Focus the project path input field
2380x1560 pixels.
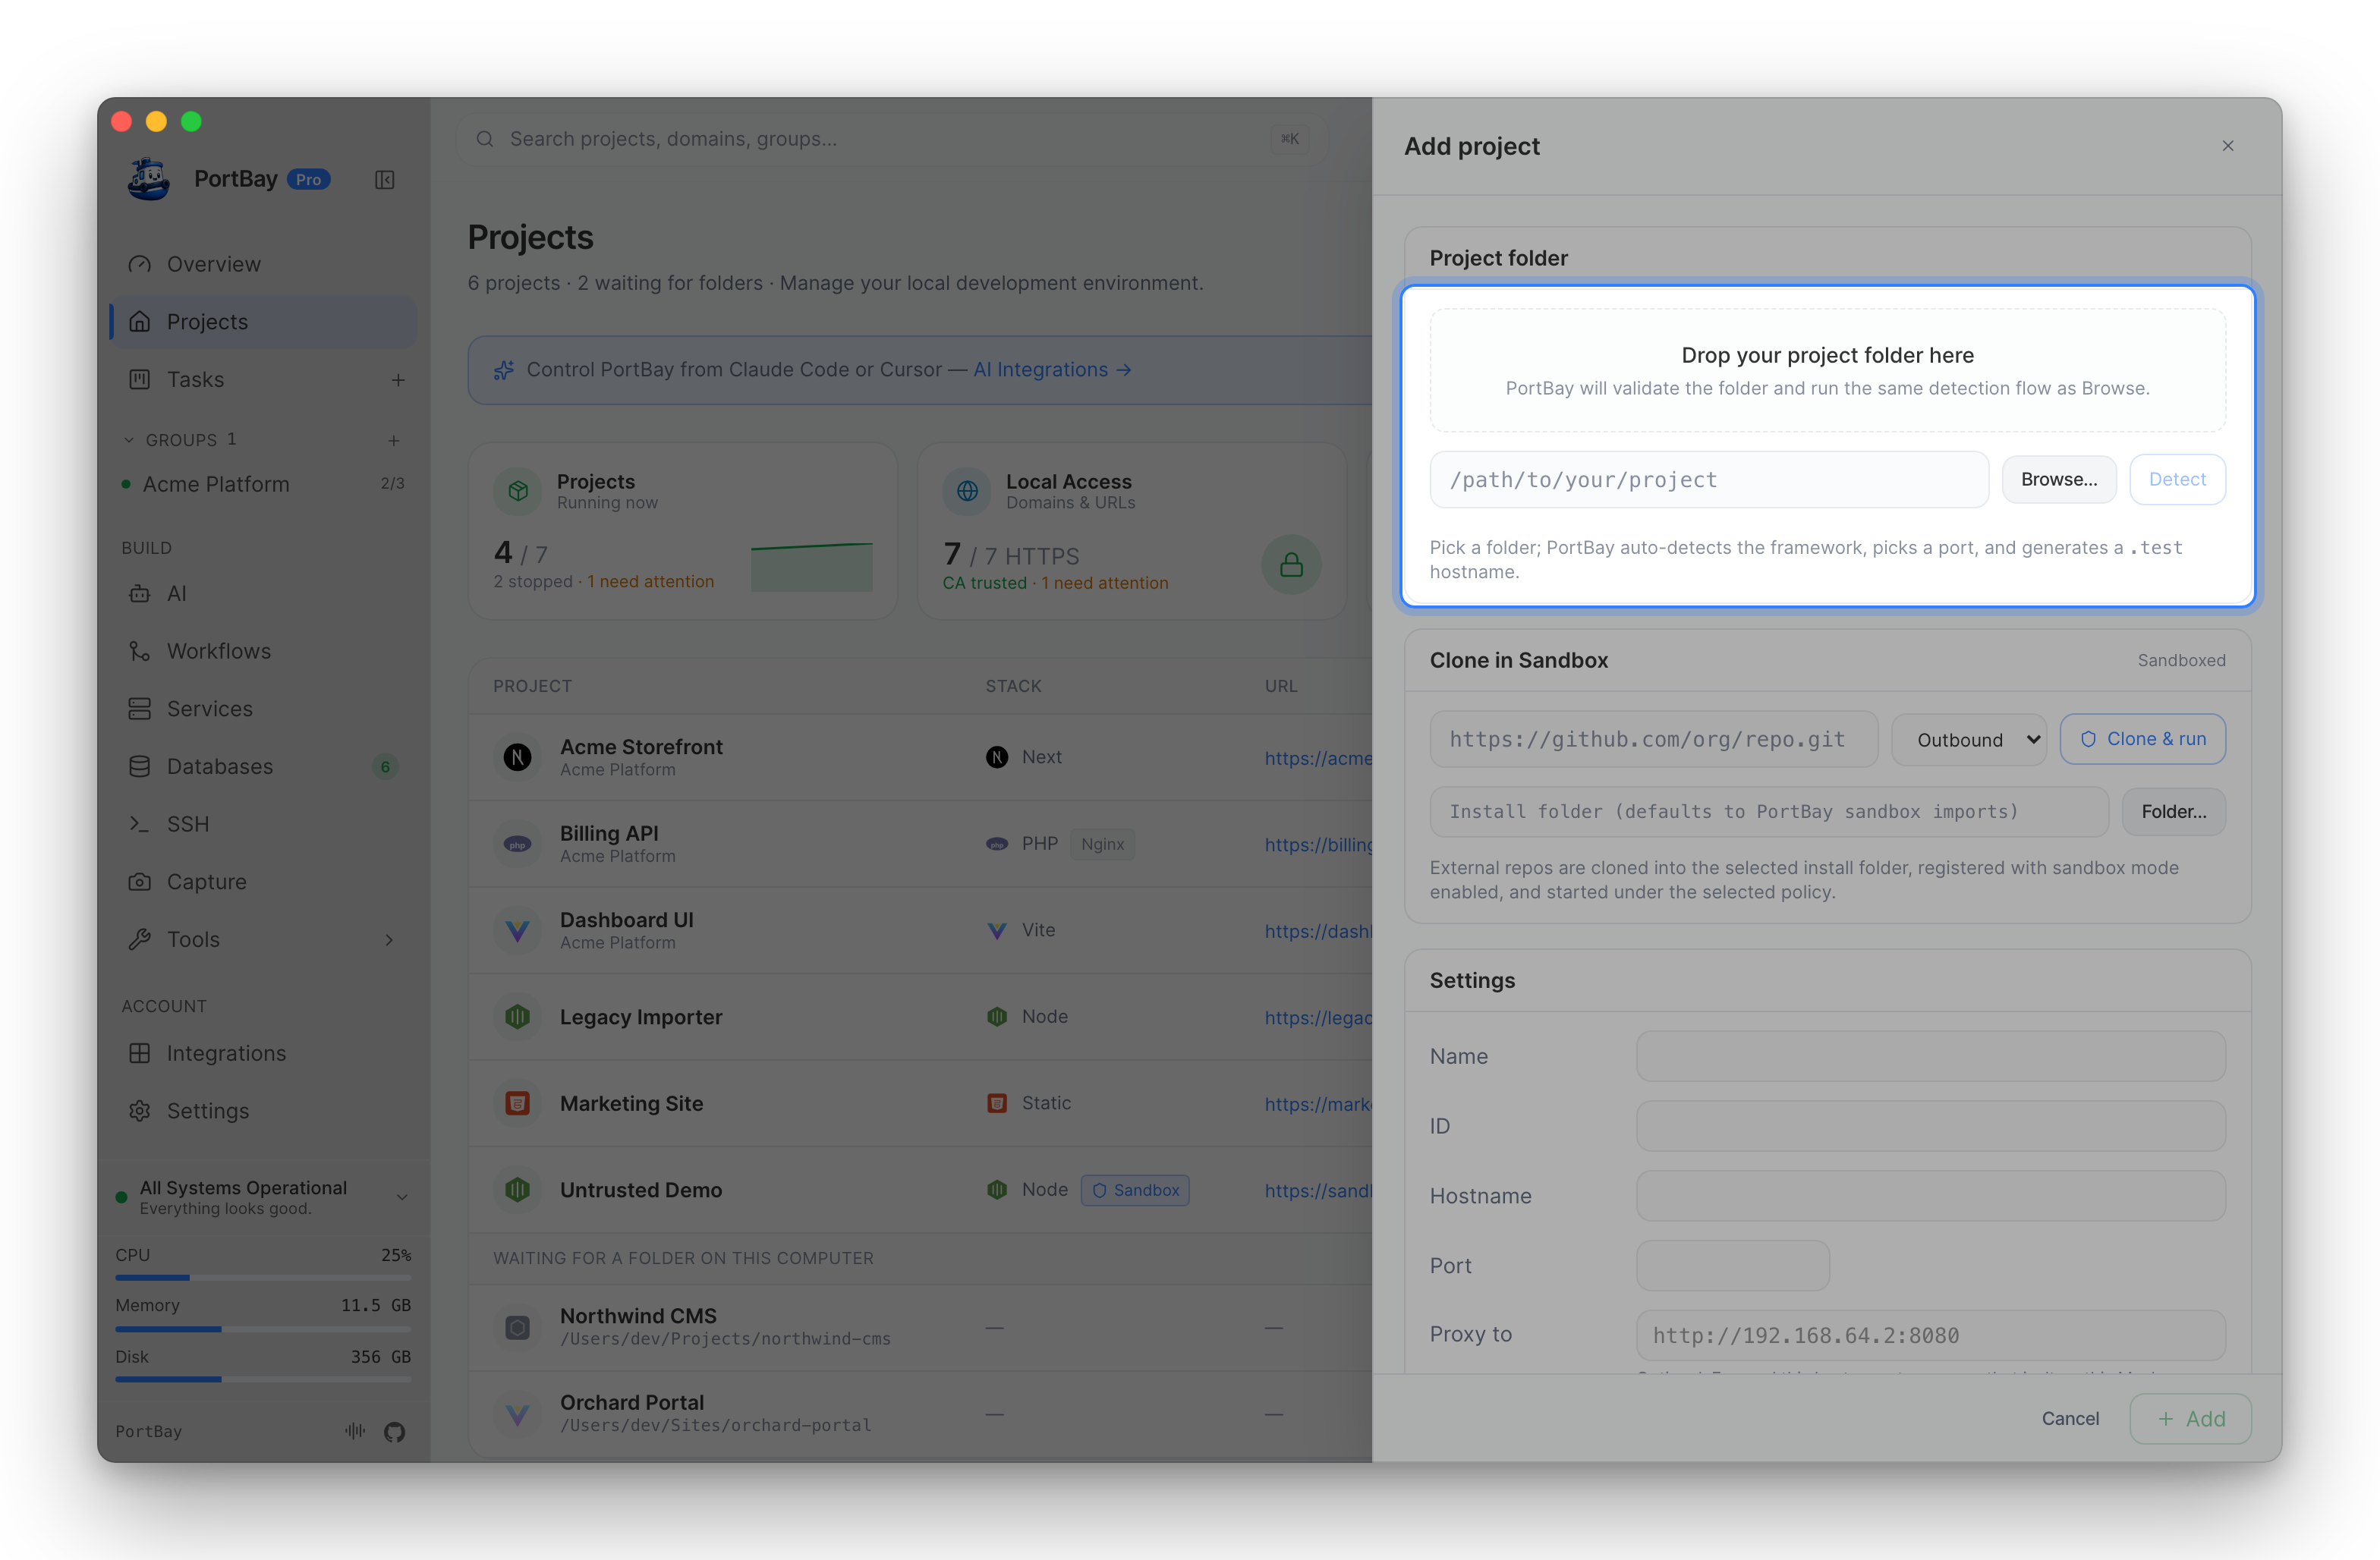[1709, 480]
